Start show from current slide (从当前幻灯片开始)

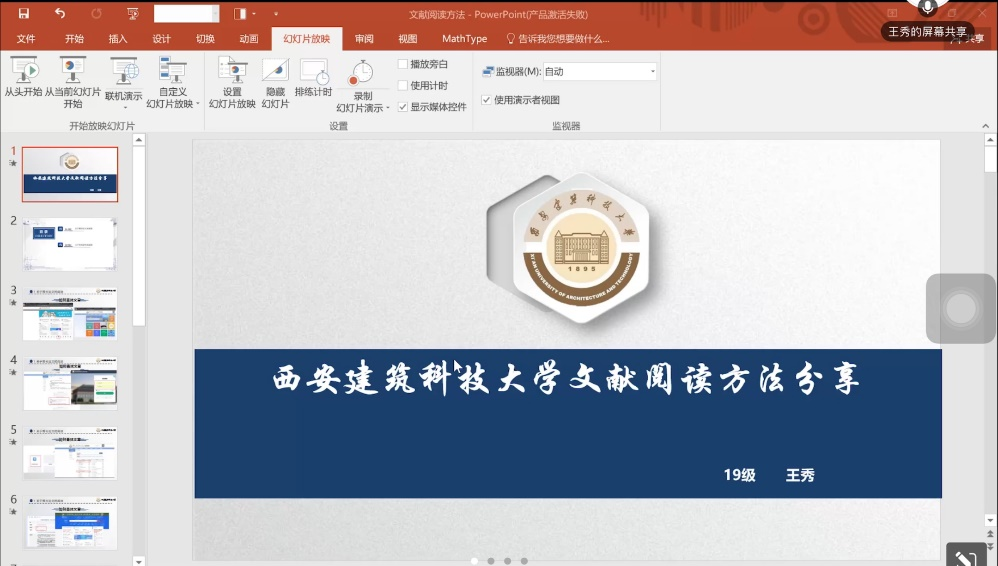[x=73, y=82]
